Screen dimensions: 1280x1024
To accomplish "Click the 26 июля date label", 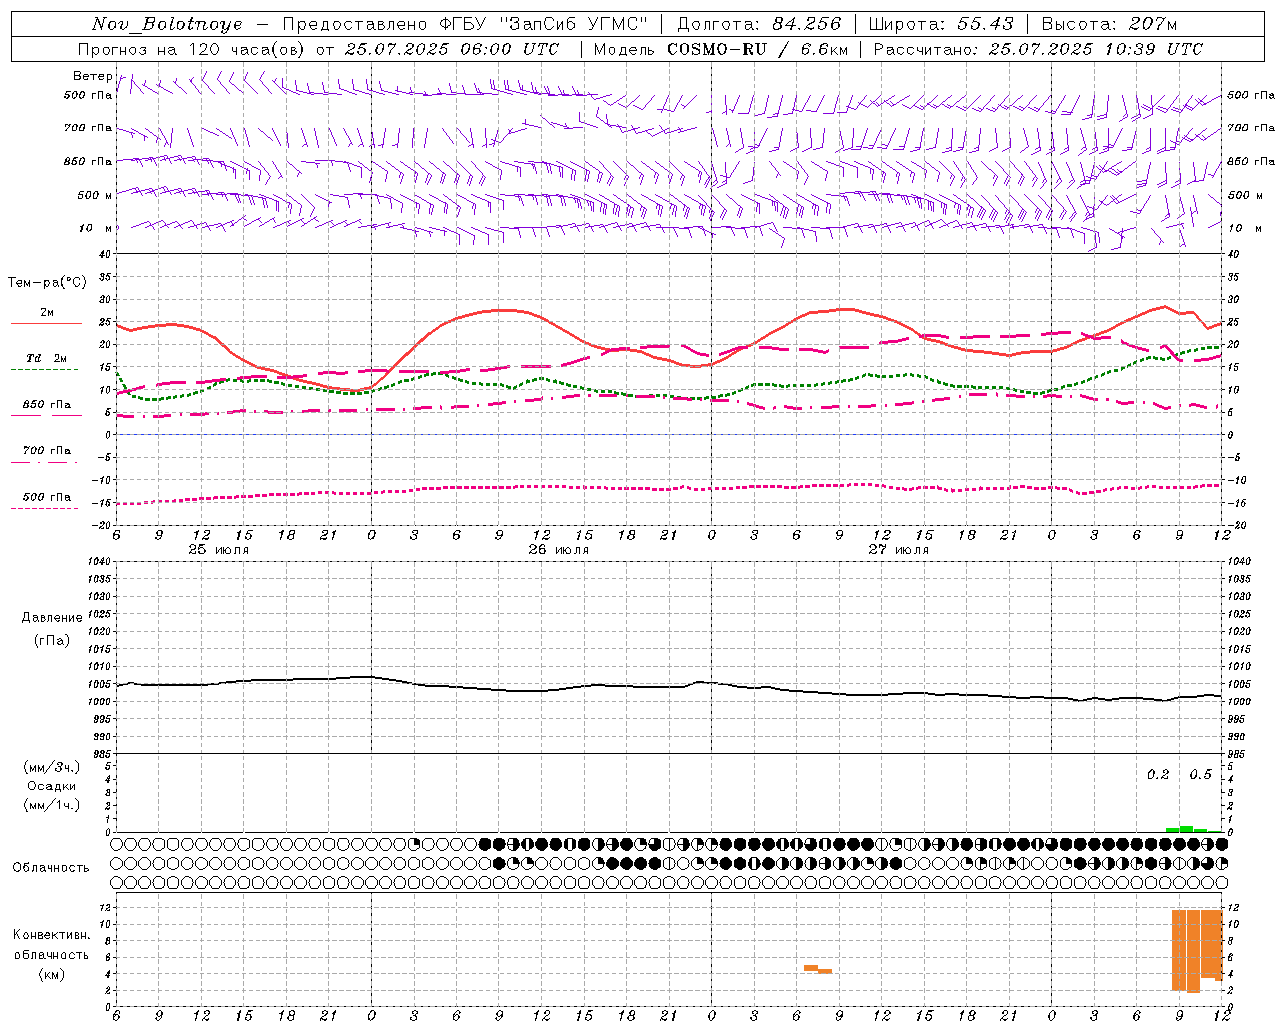I will pyautogui.click(x=558, y=550).
